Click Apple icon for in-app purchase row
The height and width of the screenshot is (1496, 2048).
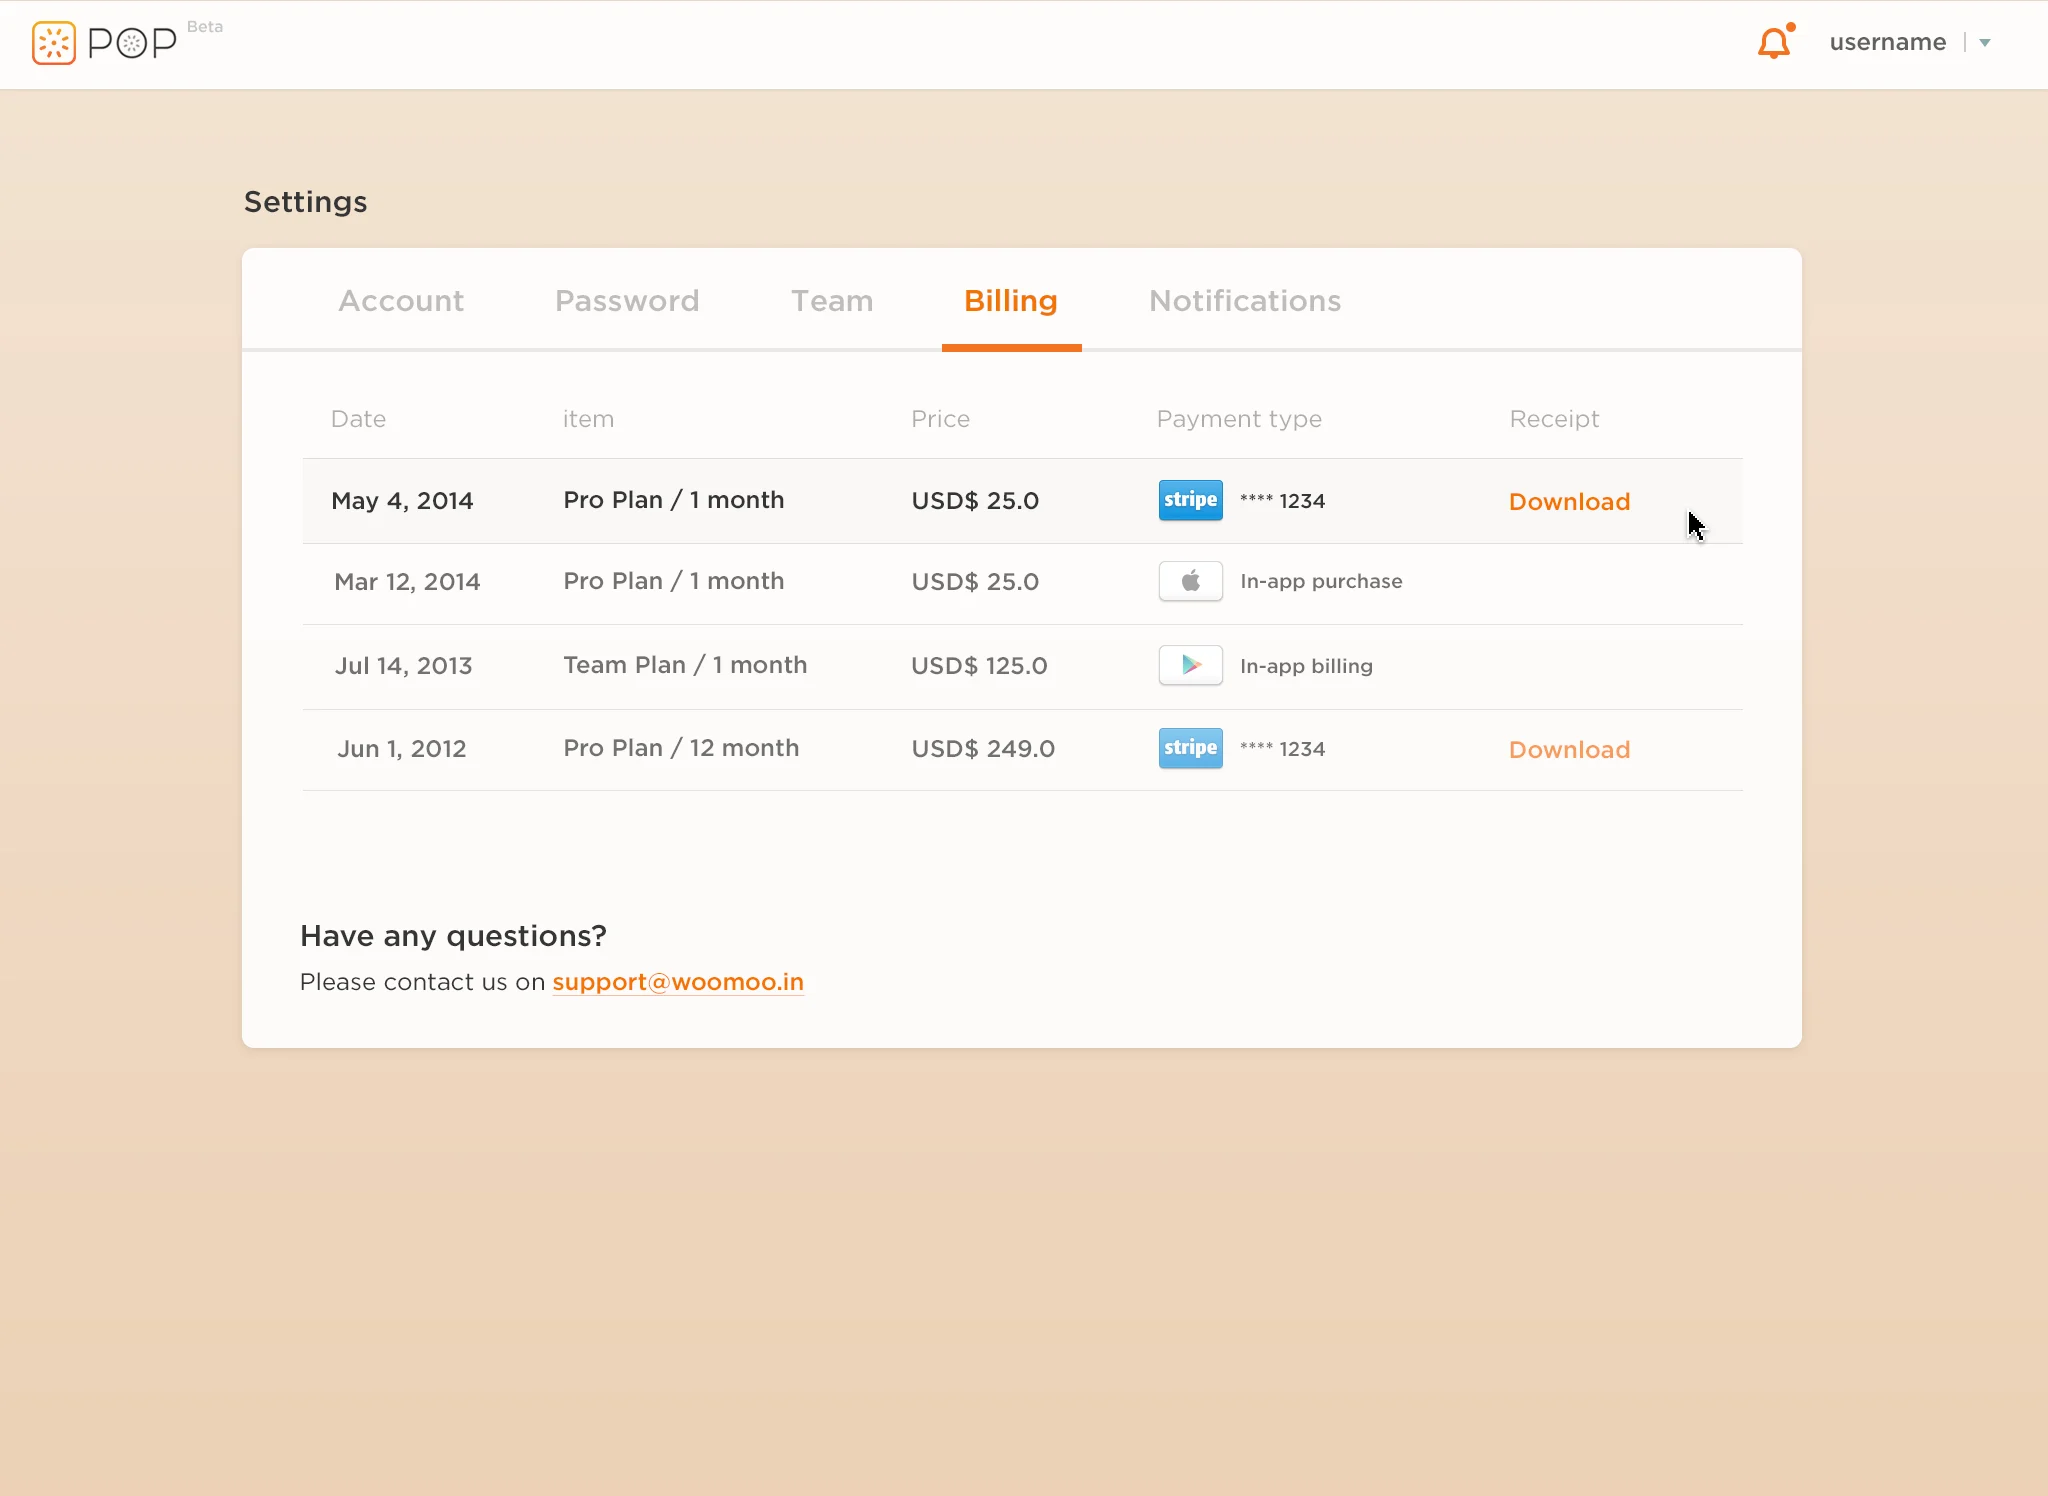click(1190, 581)
